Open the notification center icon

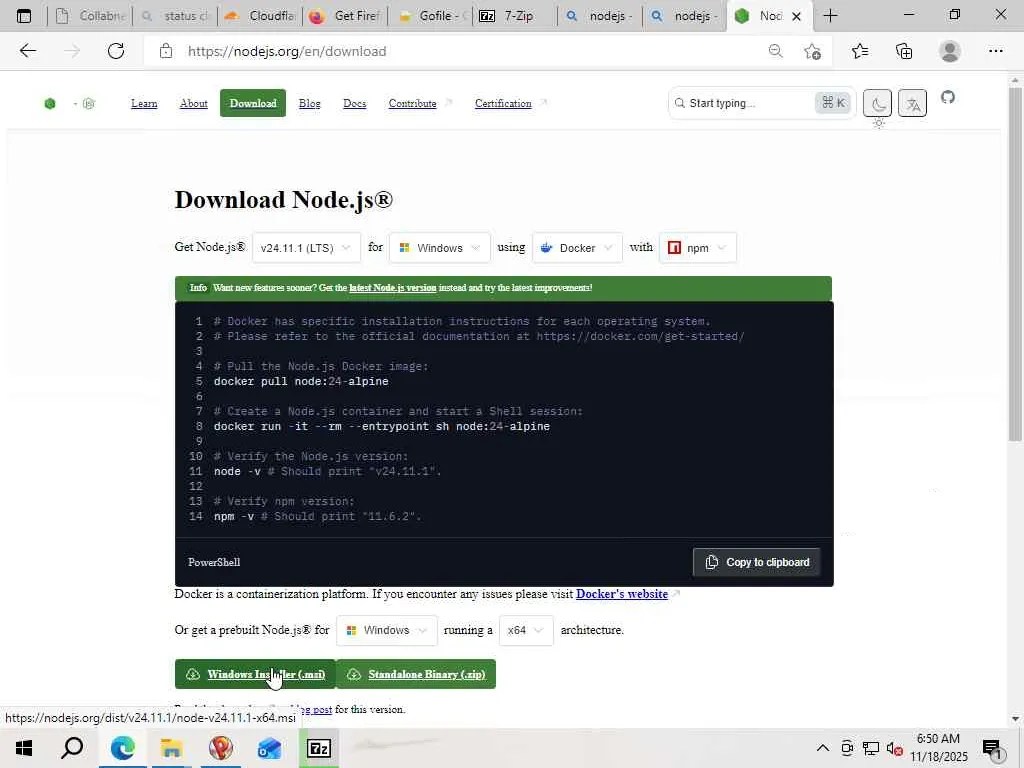coord(992,748)
